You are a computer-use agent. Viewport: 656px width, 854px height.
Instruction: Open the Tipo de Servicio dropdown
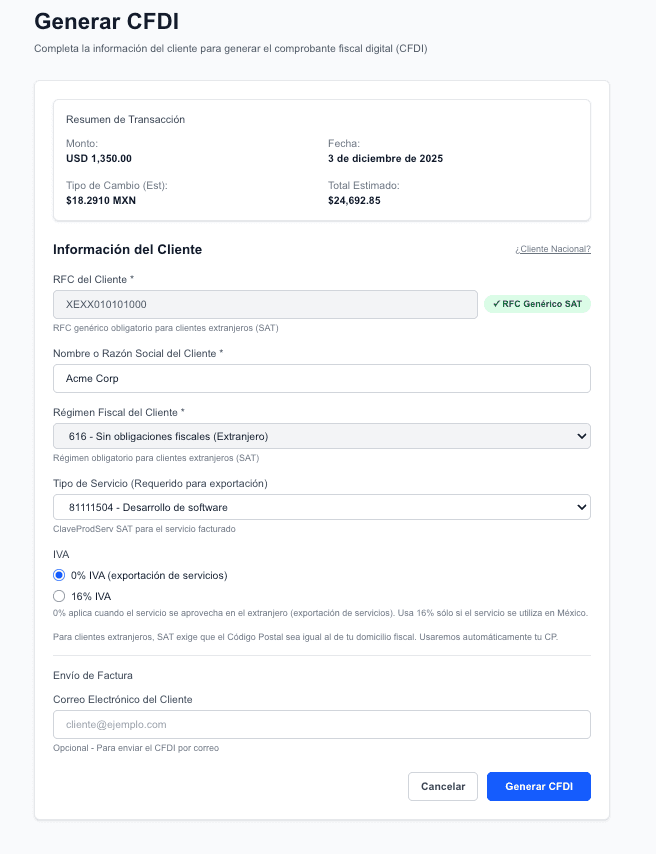pyautogui.click(x=321, y=507)
